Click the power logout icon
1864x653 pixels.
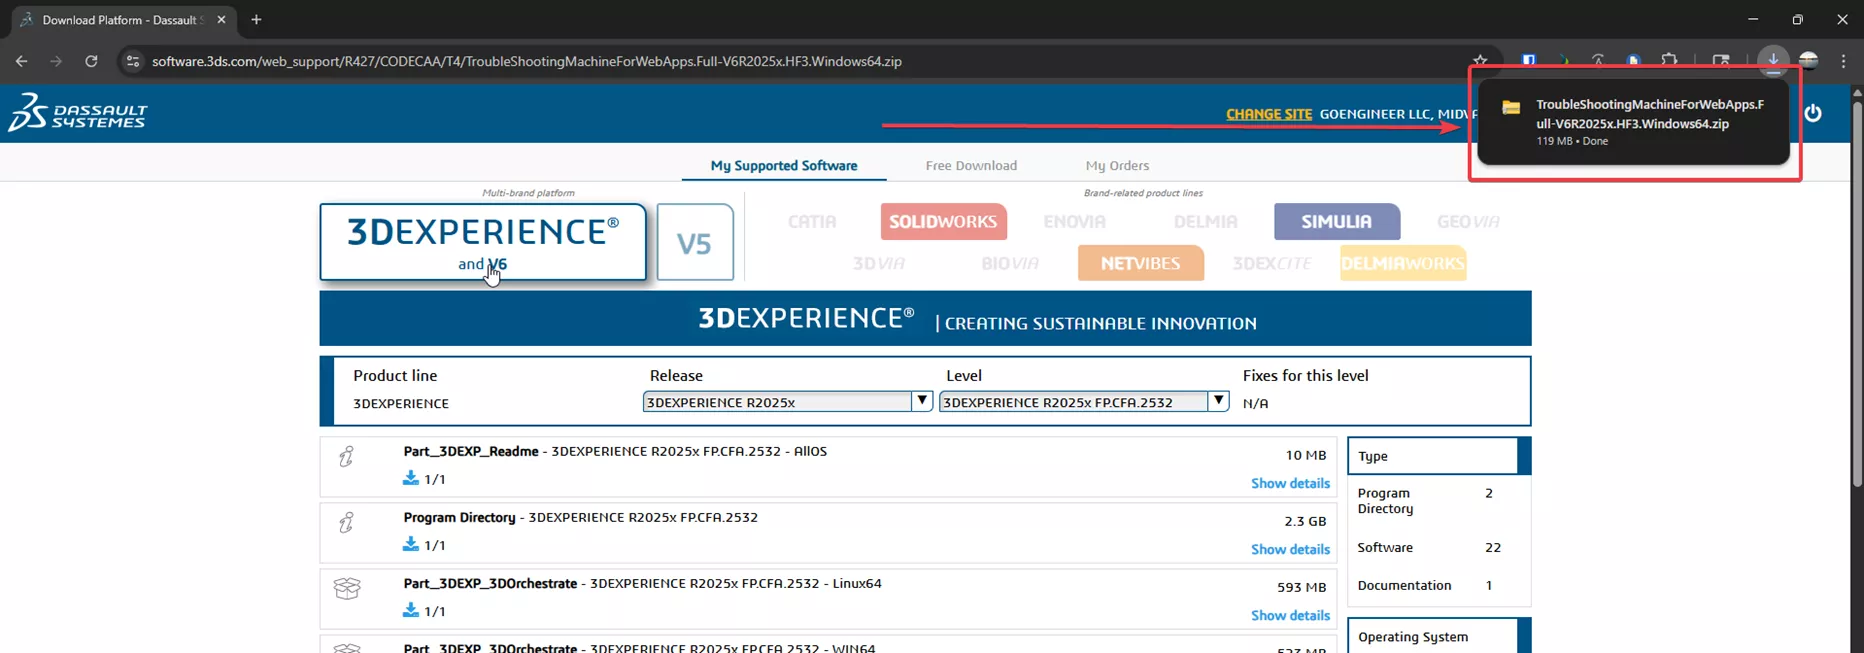pos(1813,113)
